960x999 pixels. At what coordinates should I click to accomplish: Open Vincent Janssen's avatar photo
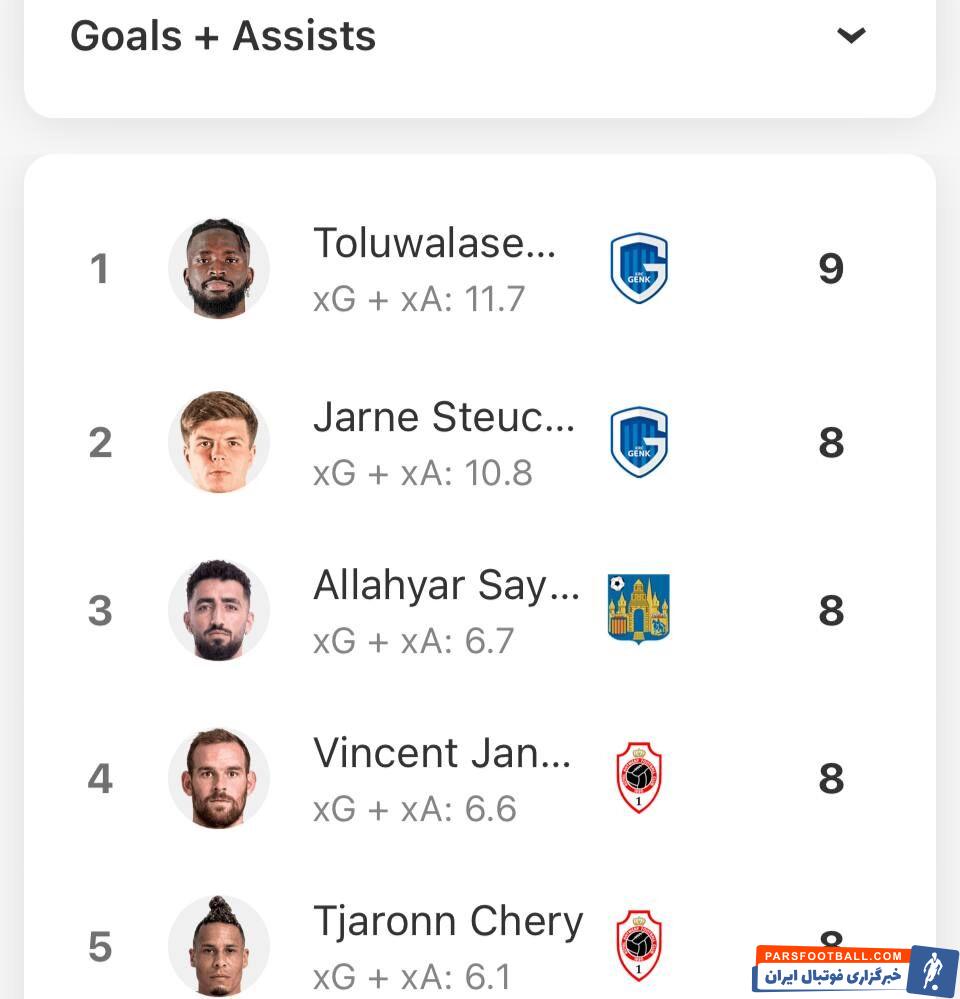tap(219, 778)
